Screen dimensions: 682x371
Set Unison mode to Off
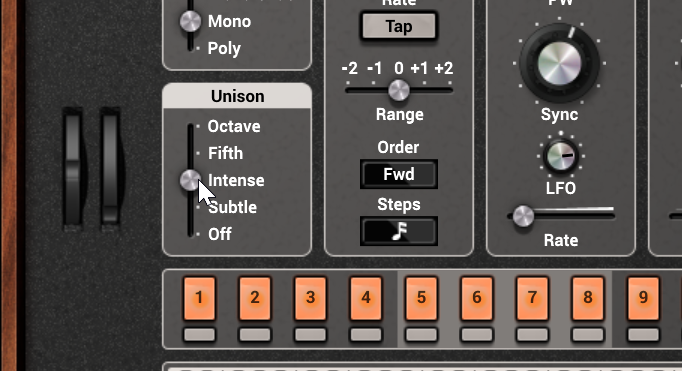point(220,234)
